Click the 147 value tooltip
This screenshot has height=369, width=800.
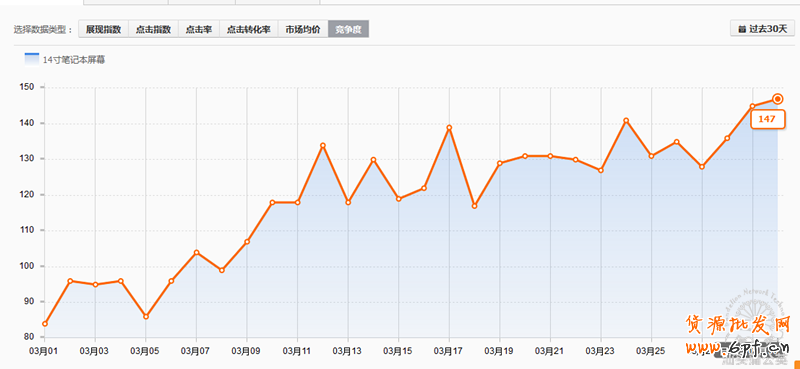pyautogui.click(x=767, y=119)
